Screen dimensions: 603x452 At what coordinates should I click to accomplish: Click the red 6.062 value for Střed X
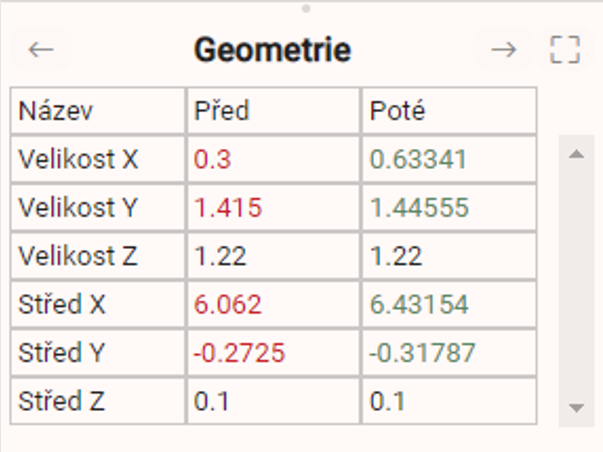pos(228,305)
